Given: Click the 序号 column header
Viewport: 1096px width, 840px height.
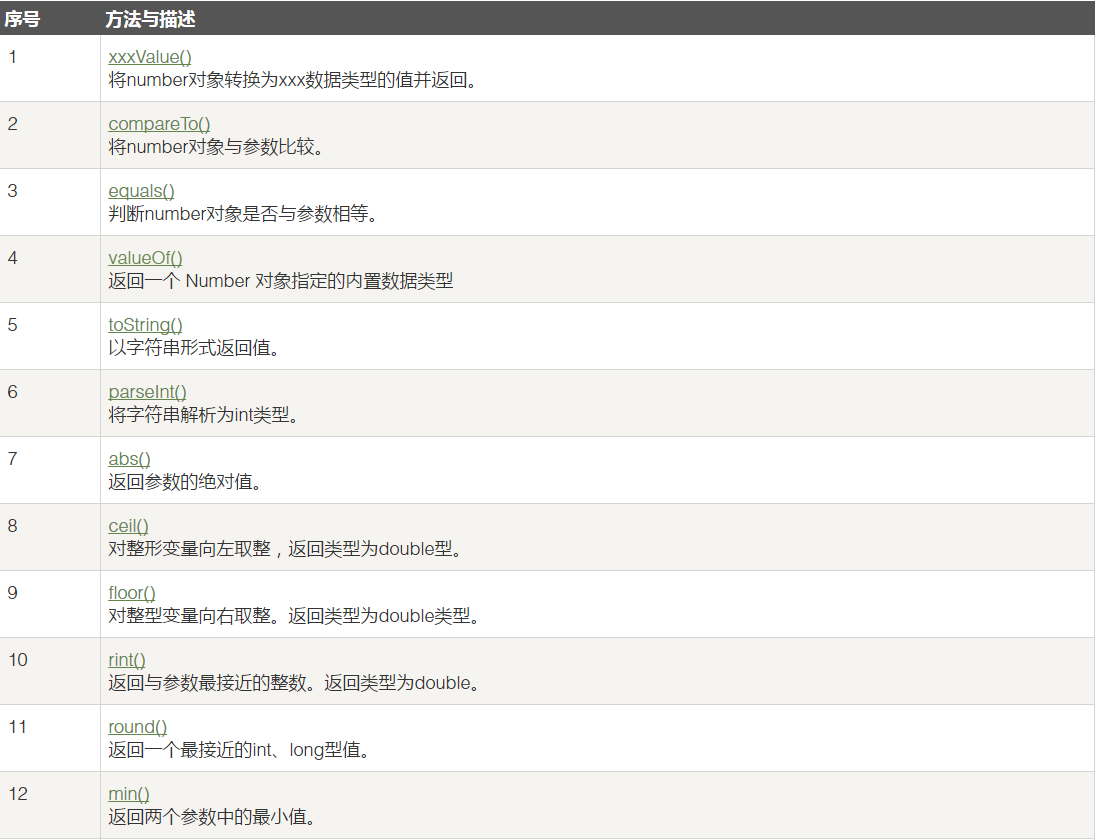Looking at the screenshot, I should (x=21, y=18).
